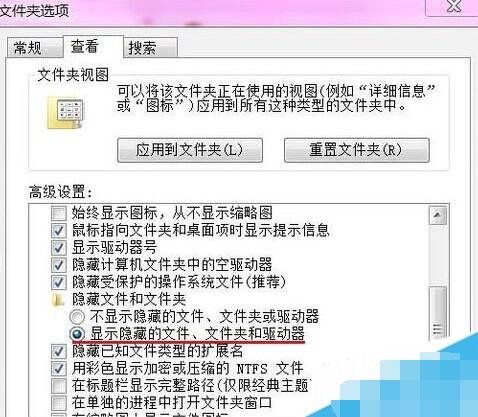
Task: Enable 在单独的进程中打开文件夹窗口
Action: coord(58,403)
